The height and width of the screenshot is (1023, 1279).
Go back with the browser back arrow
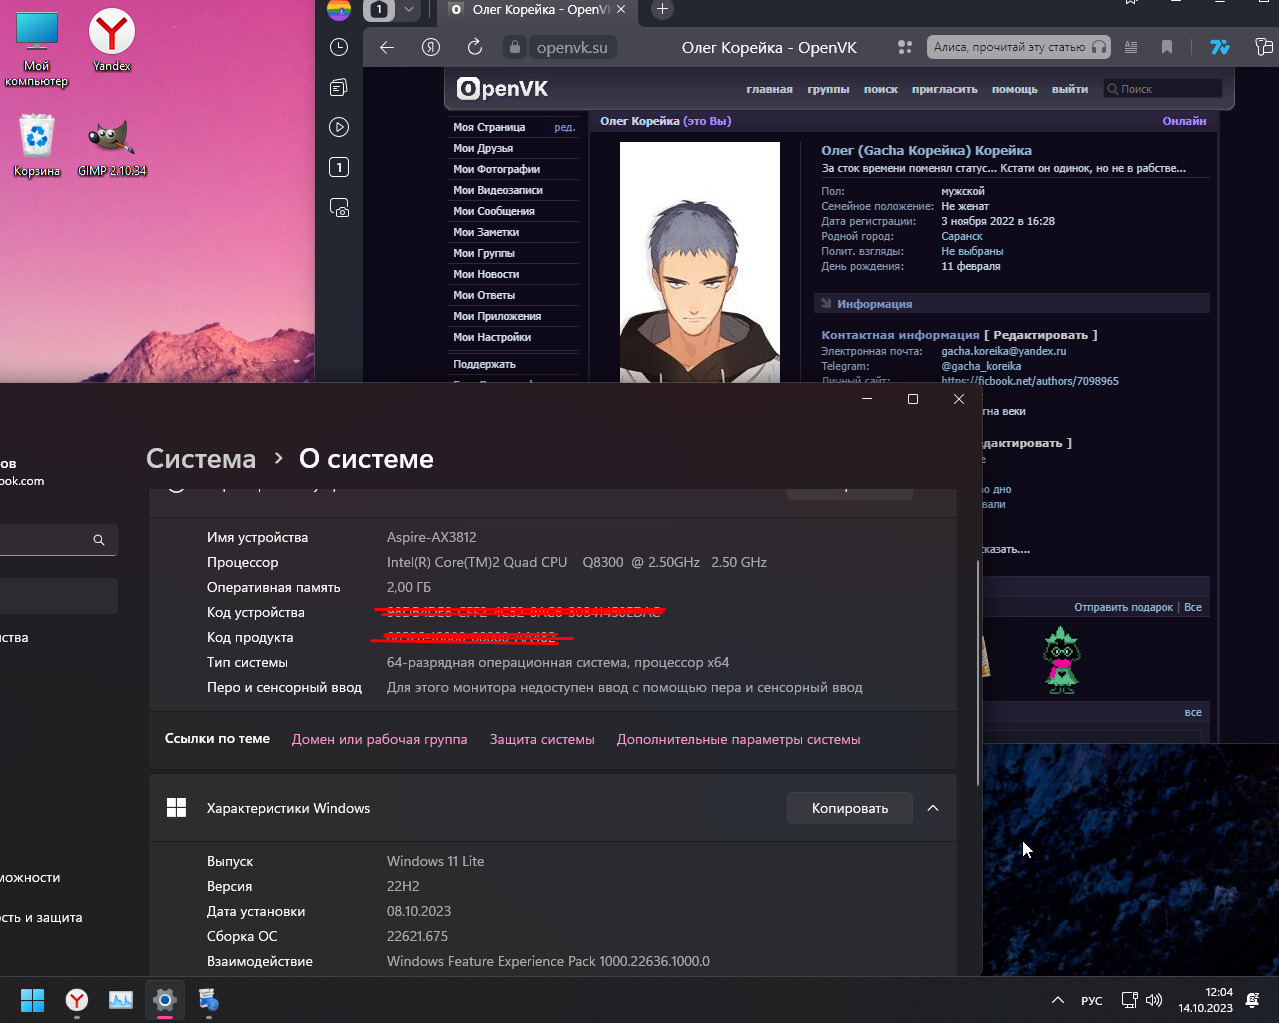(x=387, y=47)
